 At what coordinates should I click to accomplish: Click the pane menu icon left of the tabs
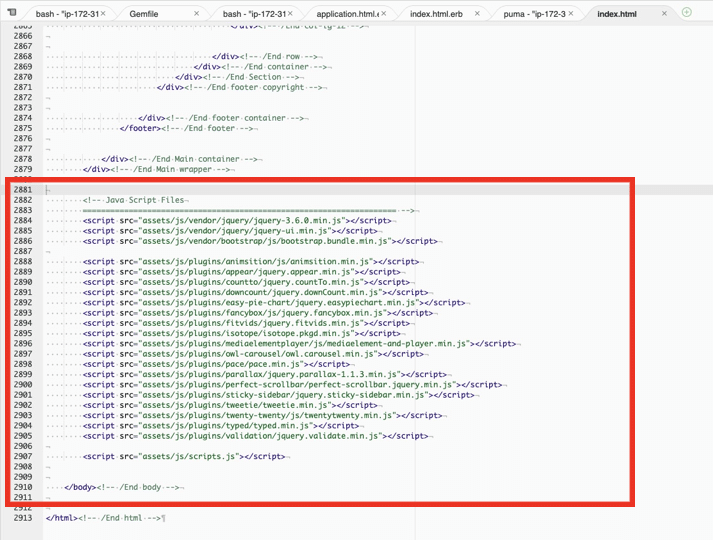point(12,12)
